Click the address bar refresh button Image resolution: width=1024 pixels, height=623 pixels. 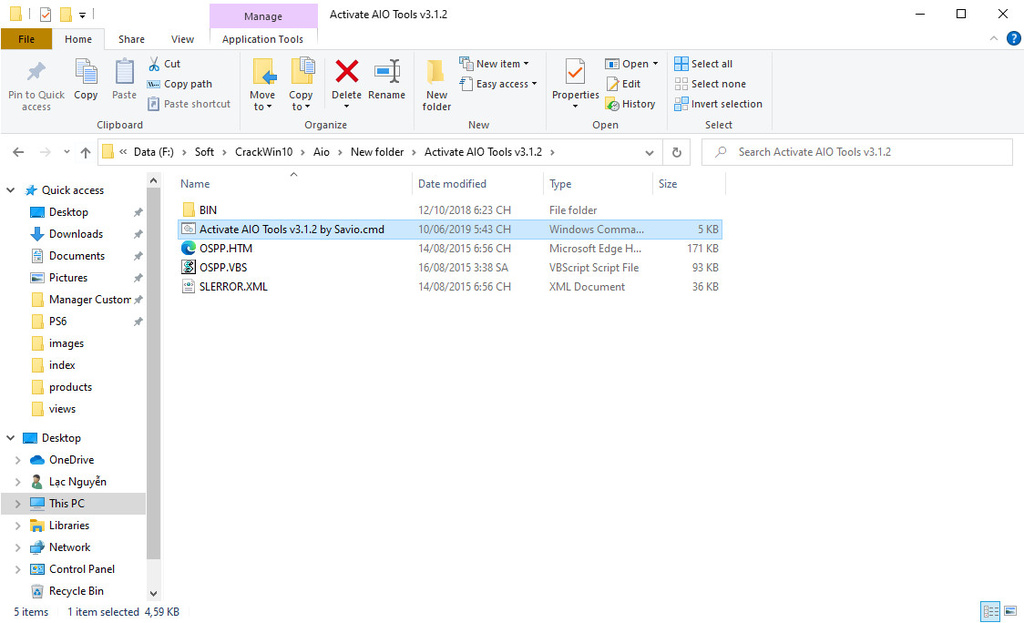pyautogui.click(x=677, y=152)
